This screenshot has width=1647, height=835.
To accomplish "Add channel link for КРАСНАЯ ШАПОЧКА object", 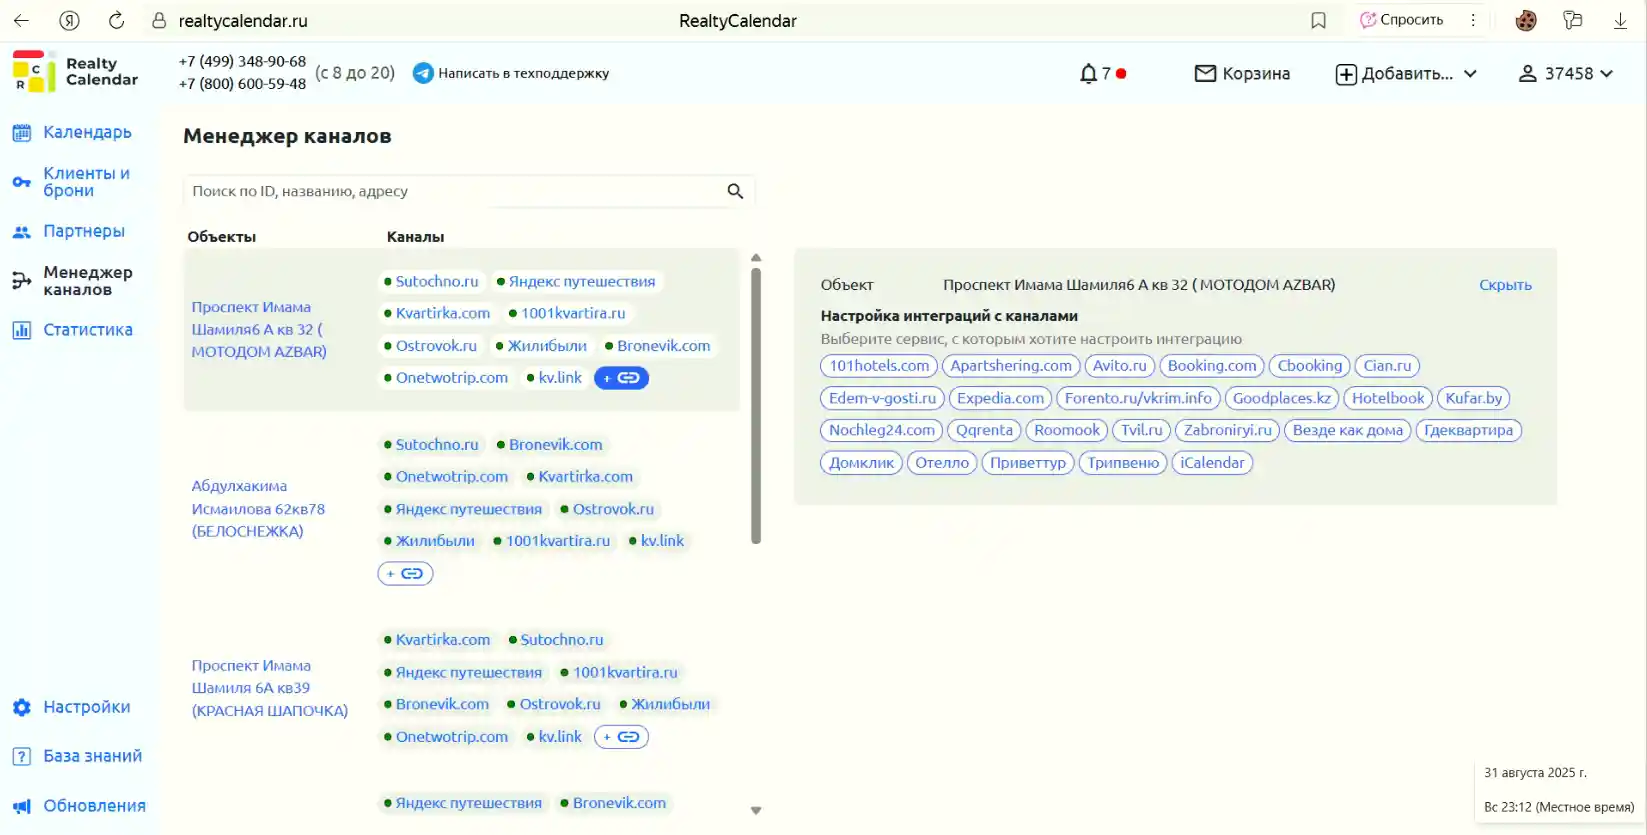I will (x=621, y=737).
